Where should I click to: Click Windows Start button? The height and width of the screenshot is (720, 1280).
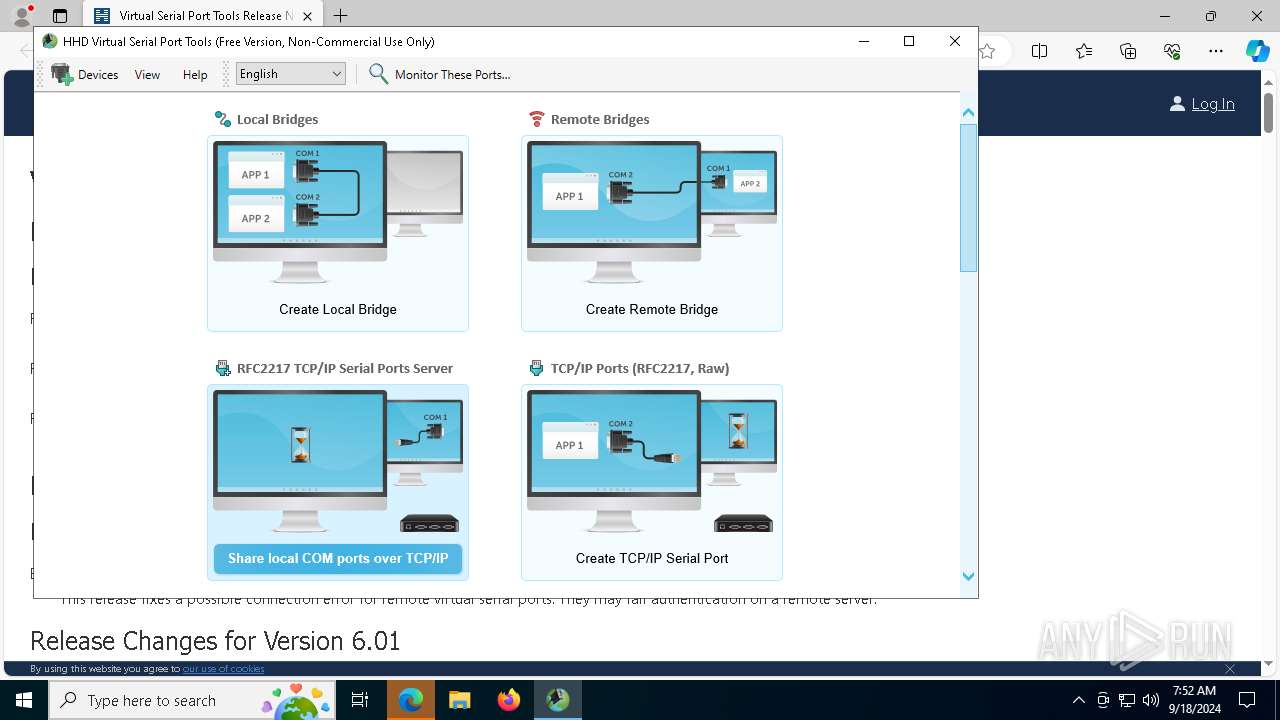(24, 700)
